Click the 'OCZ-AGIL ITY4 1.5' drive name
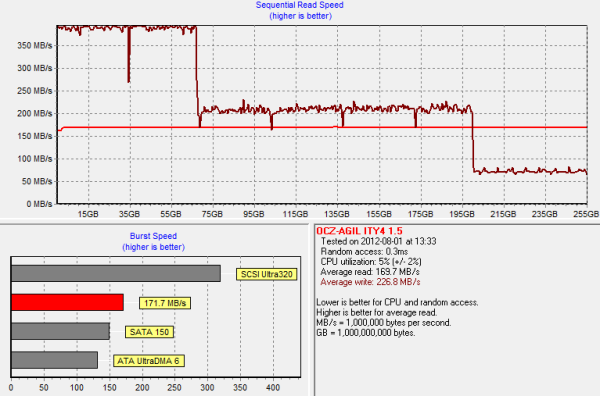Viewport: 600px width, 396px height. pos(359,231)
